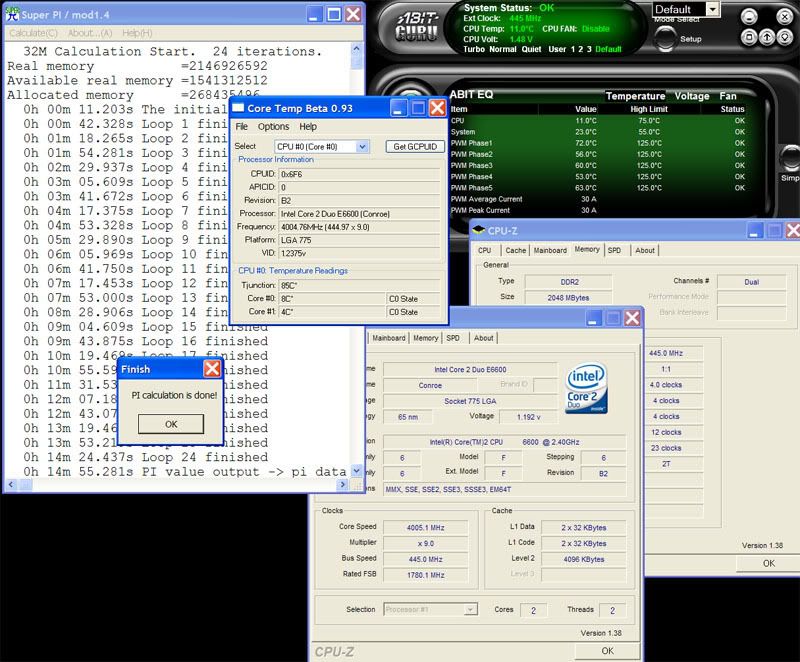Click OK in the Finish dialog
Viewport: 800px width, 662px height.
[x=171, y=424]
